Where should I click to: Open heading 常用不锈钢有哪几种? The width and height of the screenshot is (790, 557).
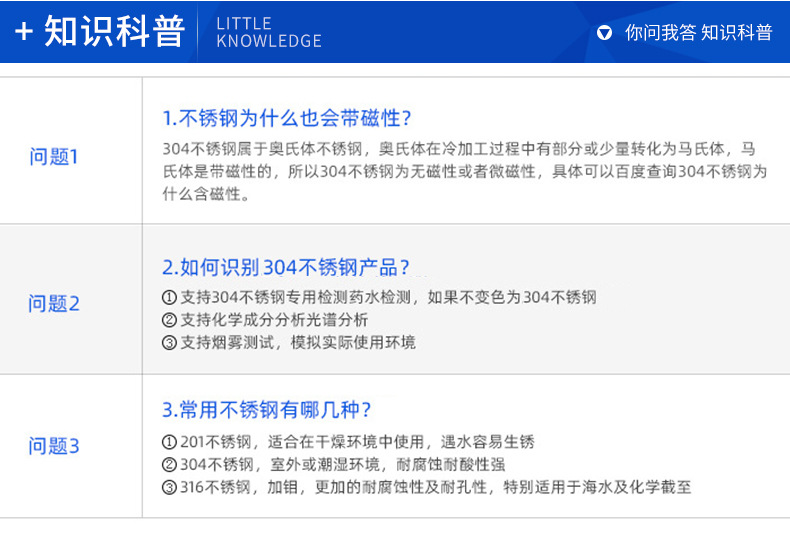click(x=267, y=410)
